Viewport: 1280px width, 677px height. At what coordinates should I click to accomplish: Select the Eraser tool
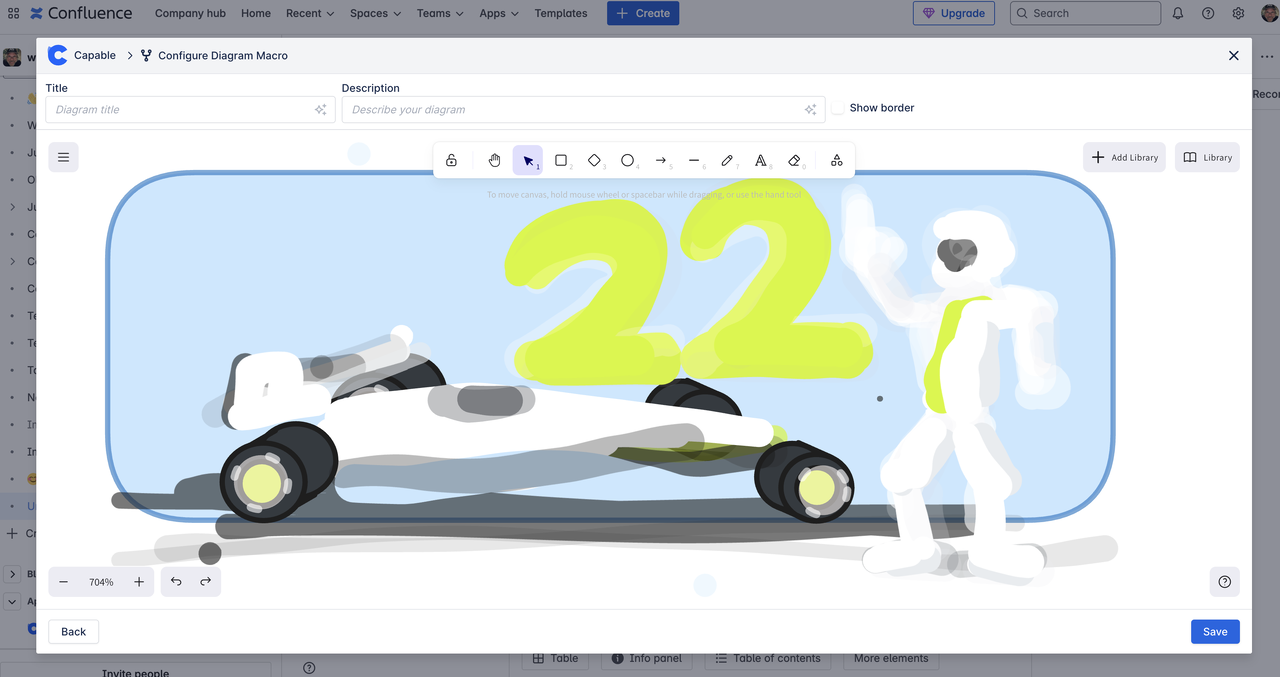(794, 160)
